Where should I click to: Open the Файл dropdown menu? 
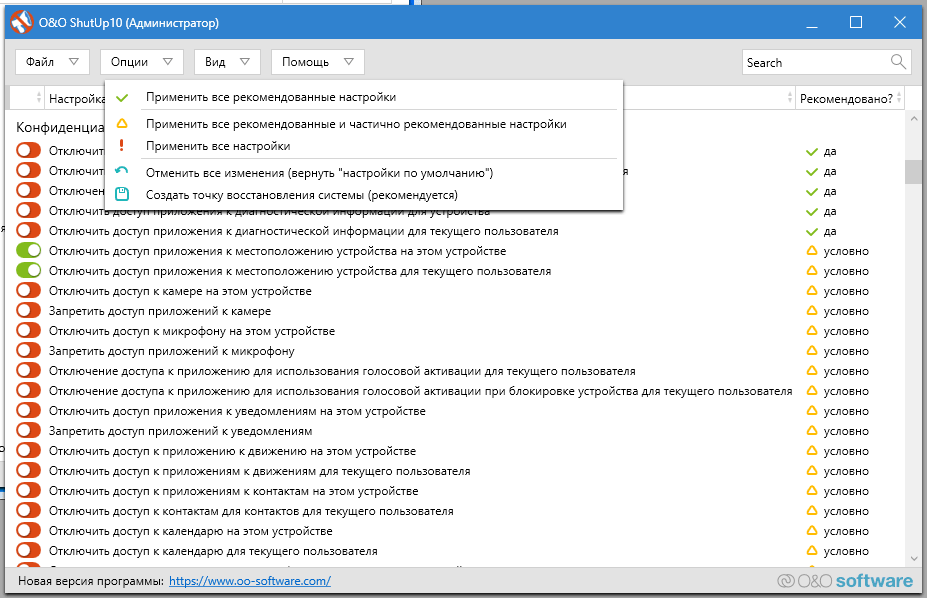52,62
